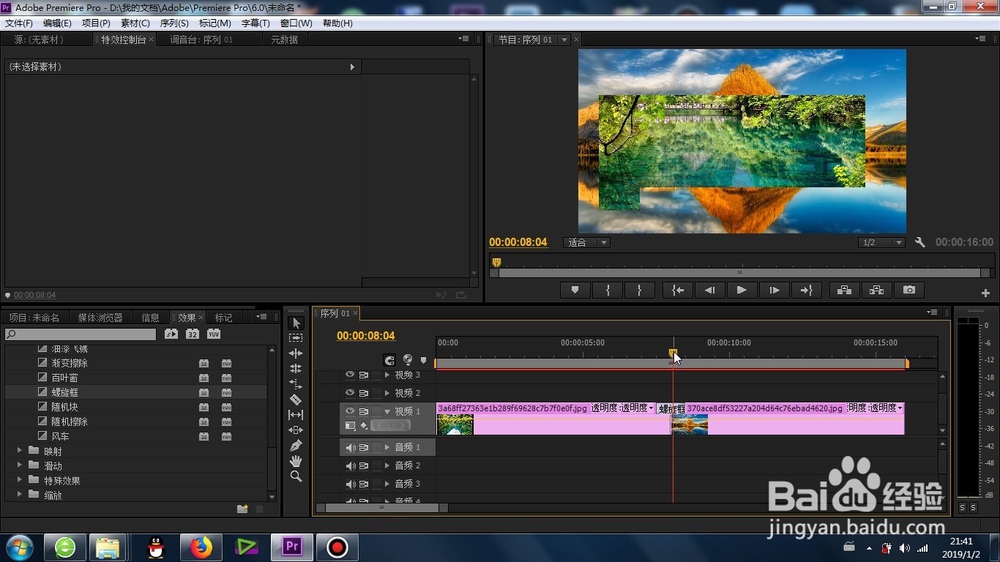Switch to the 媒体浏览器 tab
This screenshot has height=562, width=1000.
[100, 317]
